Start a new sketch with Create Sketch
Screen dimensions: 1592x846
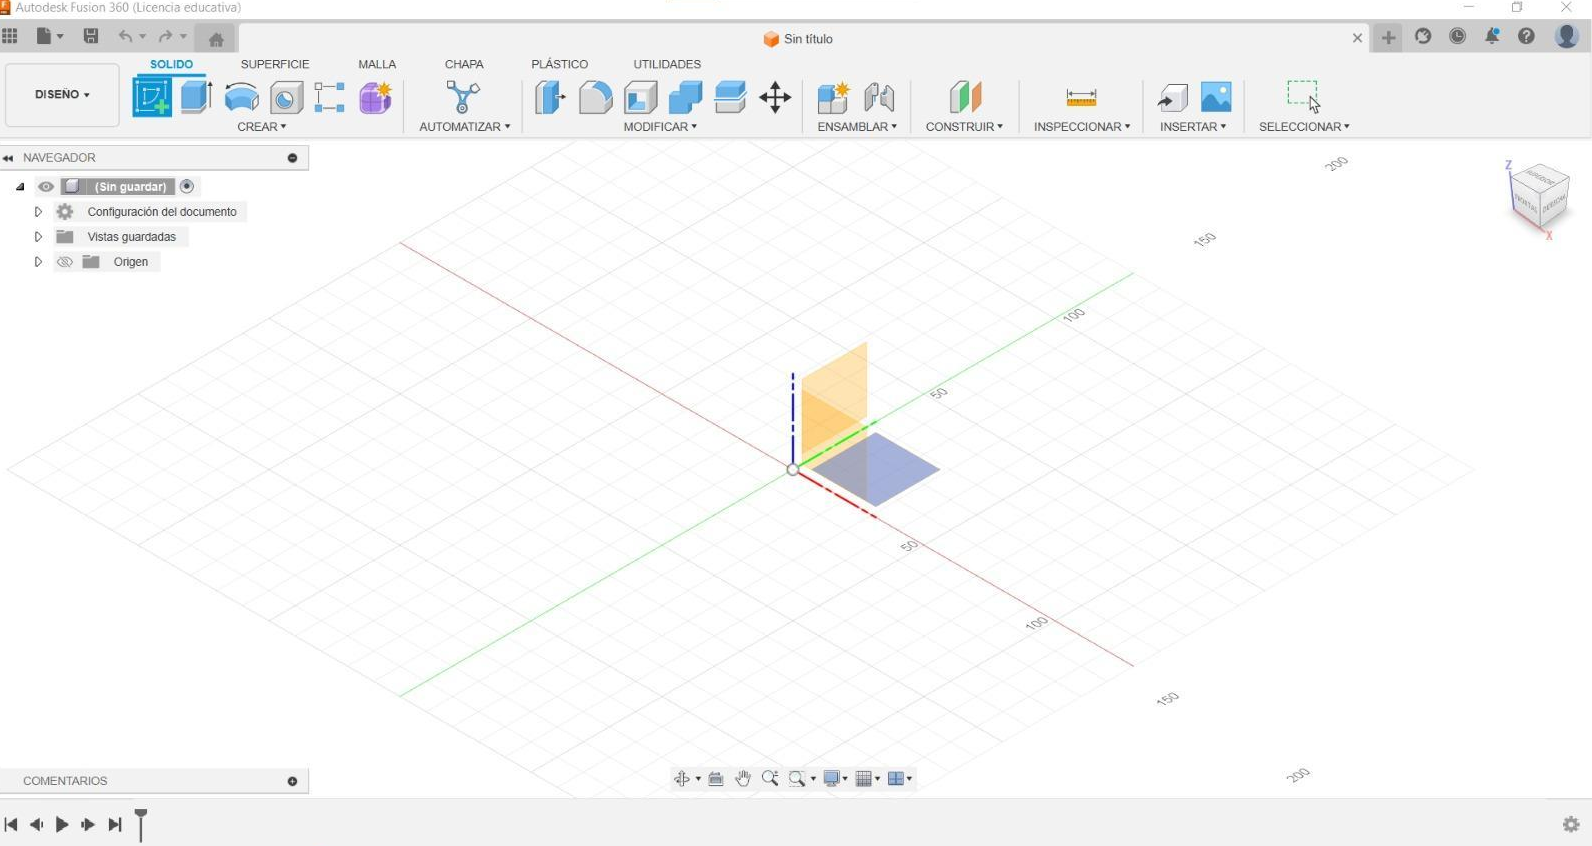(x=152, y=97)
